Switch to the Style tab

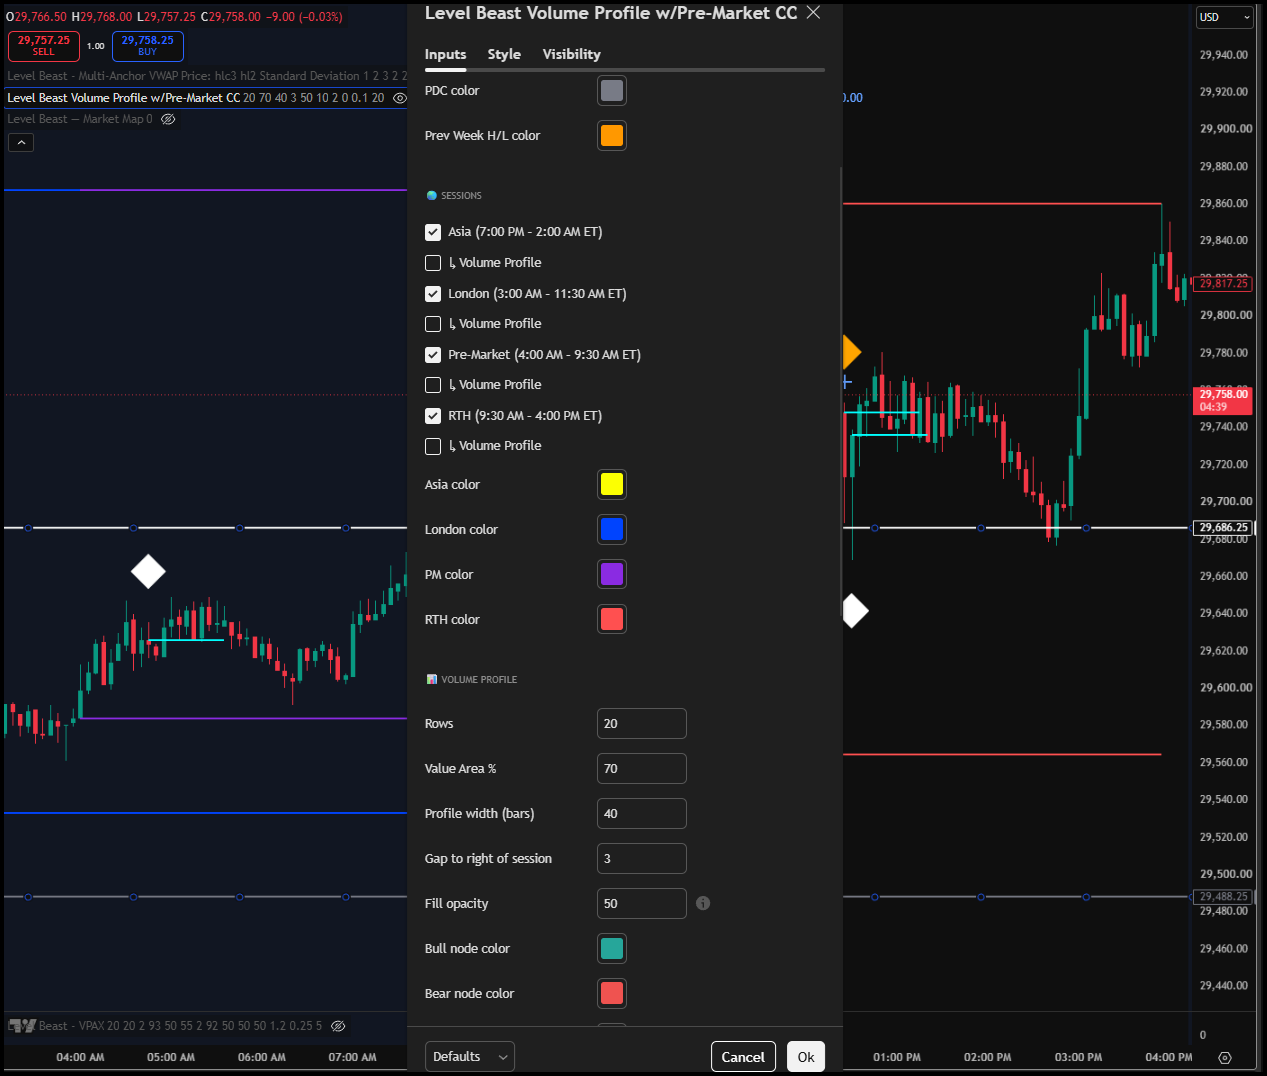point(504,54)
